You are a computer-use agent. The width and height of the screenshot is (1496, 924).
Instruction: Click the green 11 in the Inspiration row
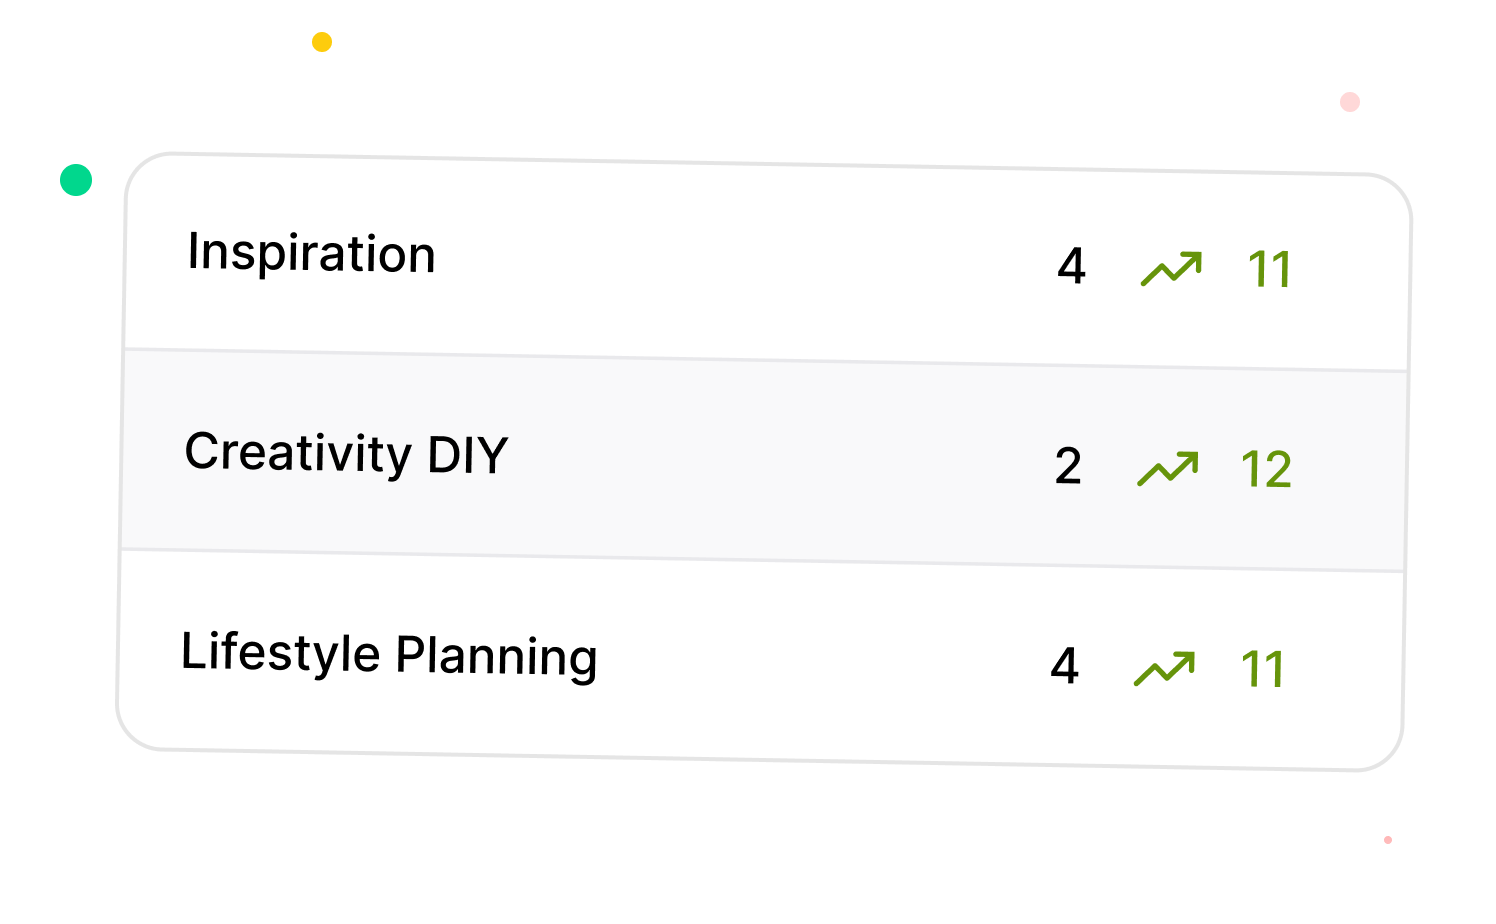[x=1270, y=270]
